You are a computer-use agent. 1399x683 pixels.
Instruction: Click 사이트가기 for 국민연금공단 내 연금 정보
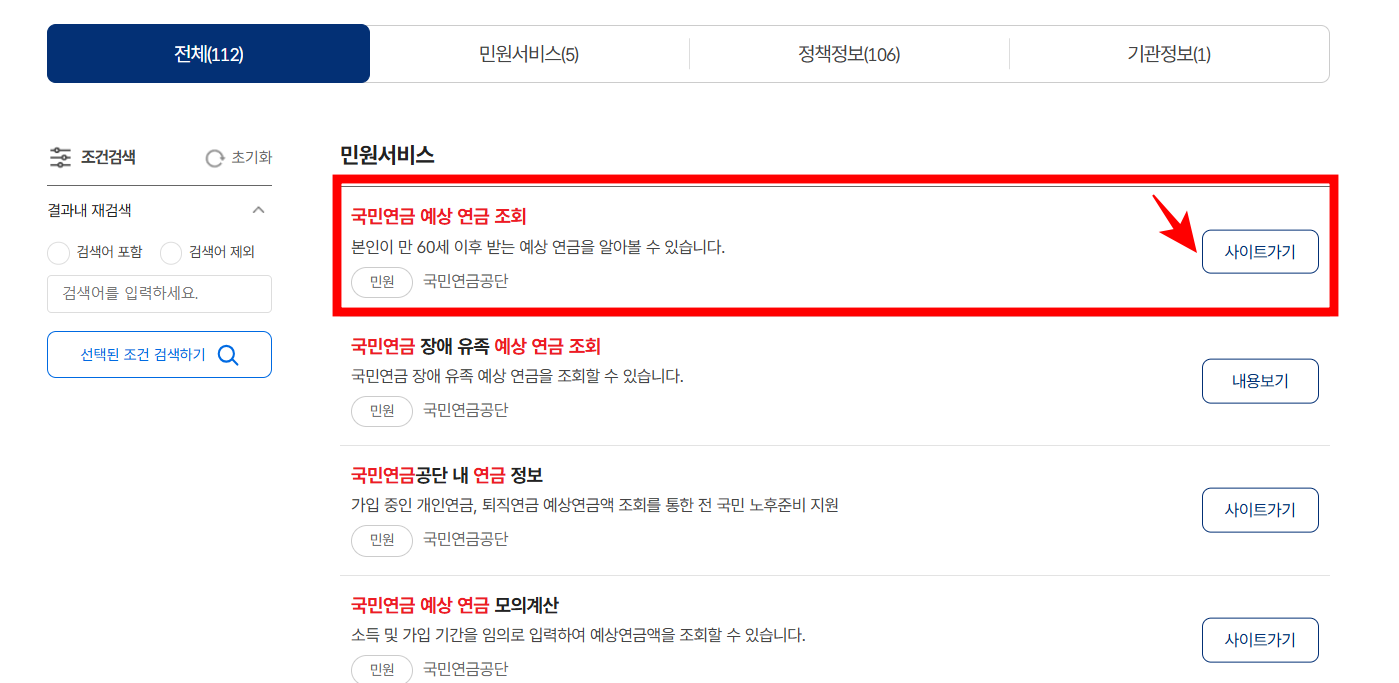1260,510
